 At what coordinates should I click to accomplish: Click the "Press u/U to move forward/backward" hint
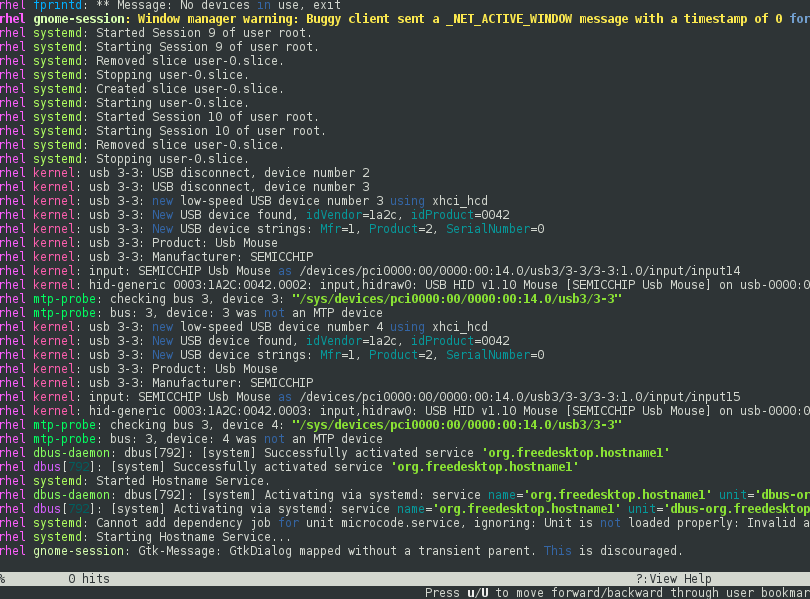pos(617,593)
